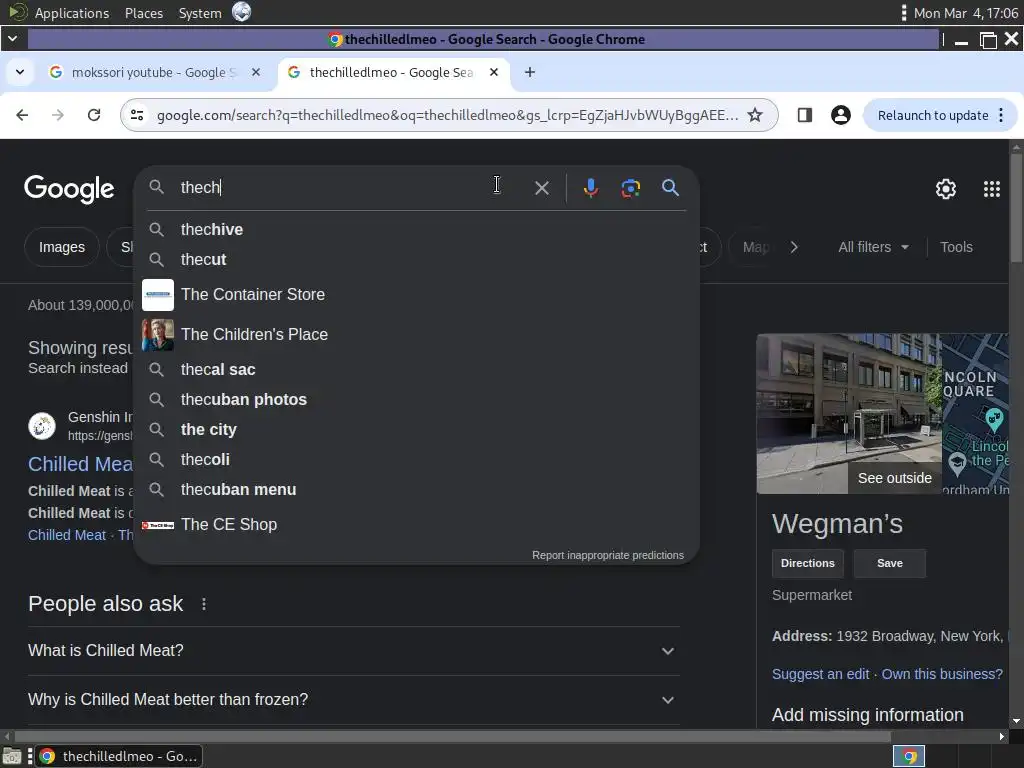The width and height of the screenshot is (1024, 768).
Task: Click the Google logo
Action: (x=69, y=189)
